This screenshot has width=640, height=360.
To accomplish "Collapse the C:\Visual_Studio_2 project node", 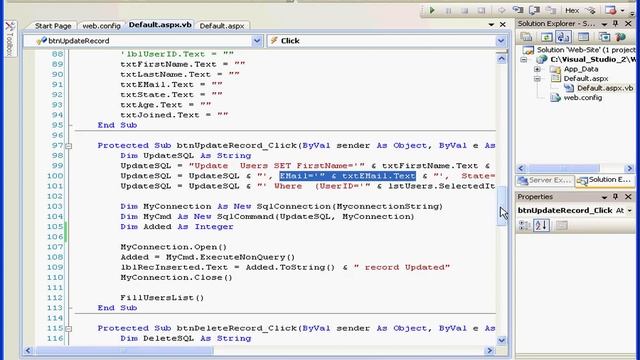I will tap(524, 60).
